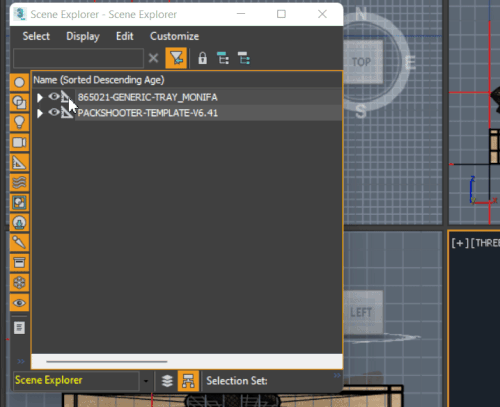Open the Scene Explorer name dropdown arrow
The width and height of the screenshot is (500, 407).
pos(146,381)
